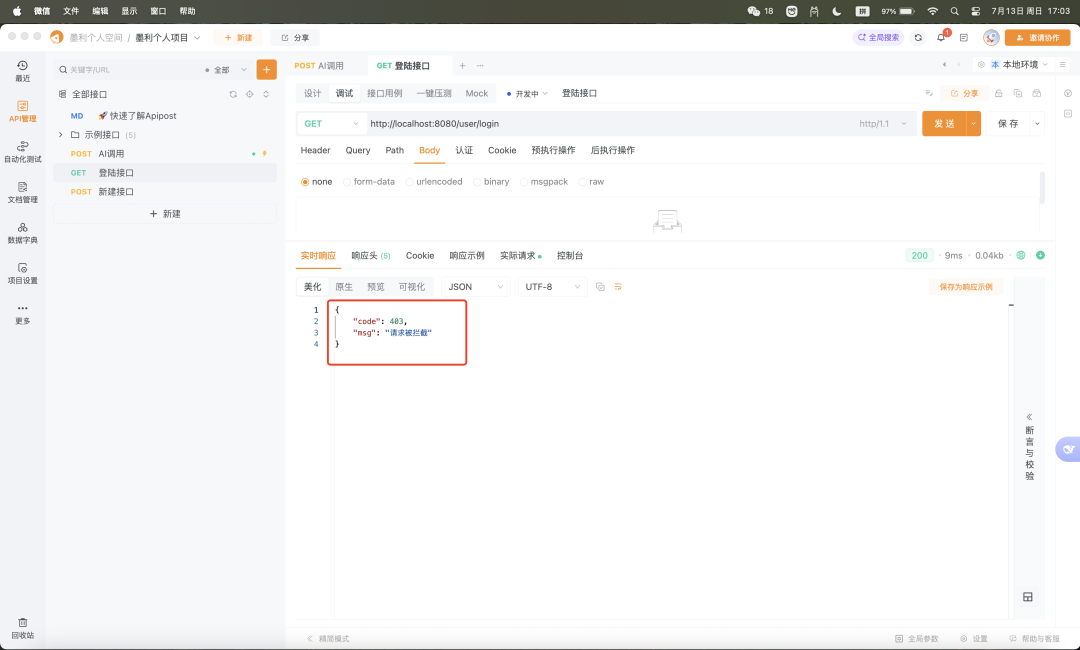Open the JSON response format dropdown
The height and width of the screenshot is (650, 1080).
point(476,286)
